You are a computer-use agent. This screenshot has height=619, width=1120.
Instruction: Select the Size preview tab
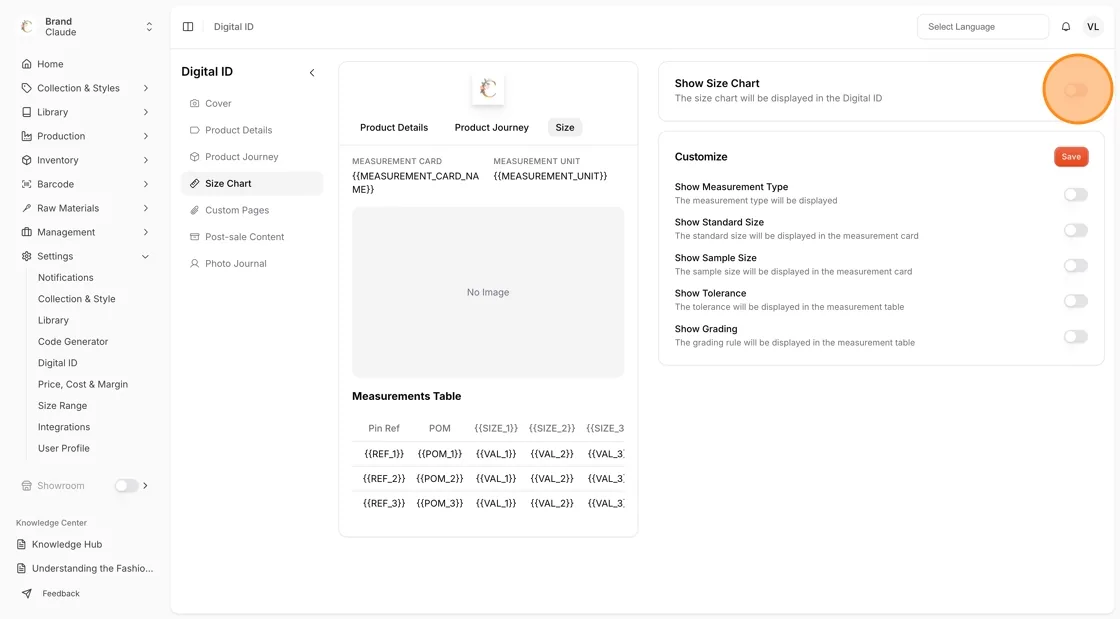coord(564,127)
